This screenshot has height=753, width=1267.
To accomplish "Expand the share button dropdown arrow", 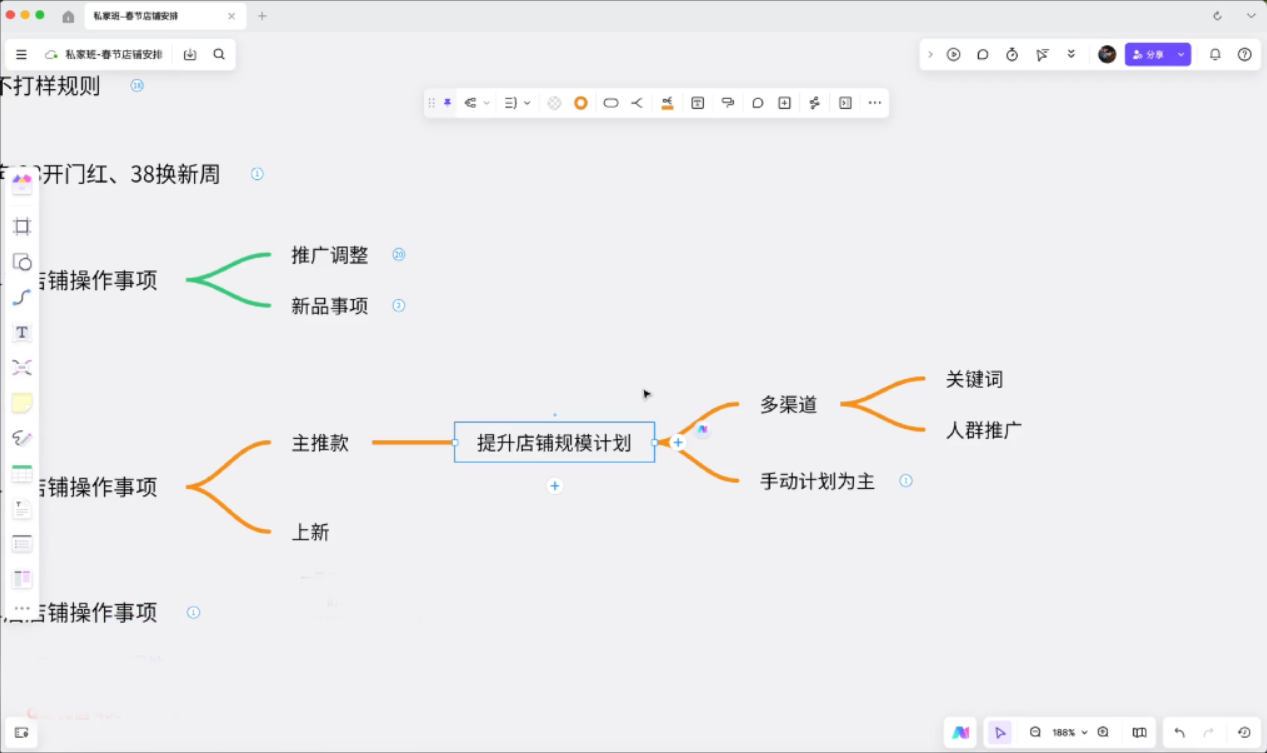I will (1181, 55).
